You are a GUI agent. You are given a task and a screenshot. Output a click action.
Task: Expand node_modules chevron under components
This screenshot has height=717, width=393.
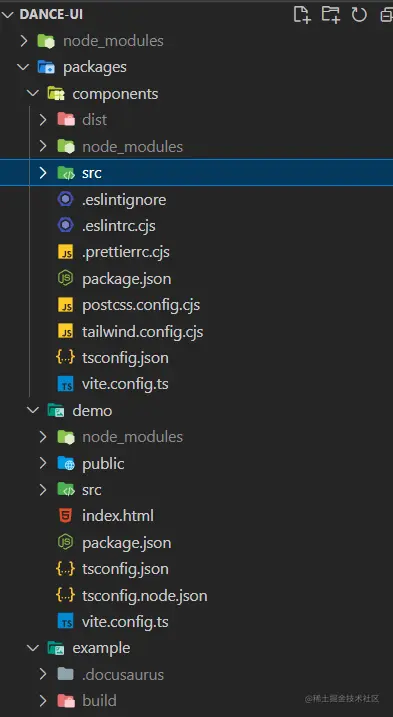tap(43, 146)
